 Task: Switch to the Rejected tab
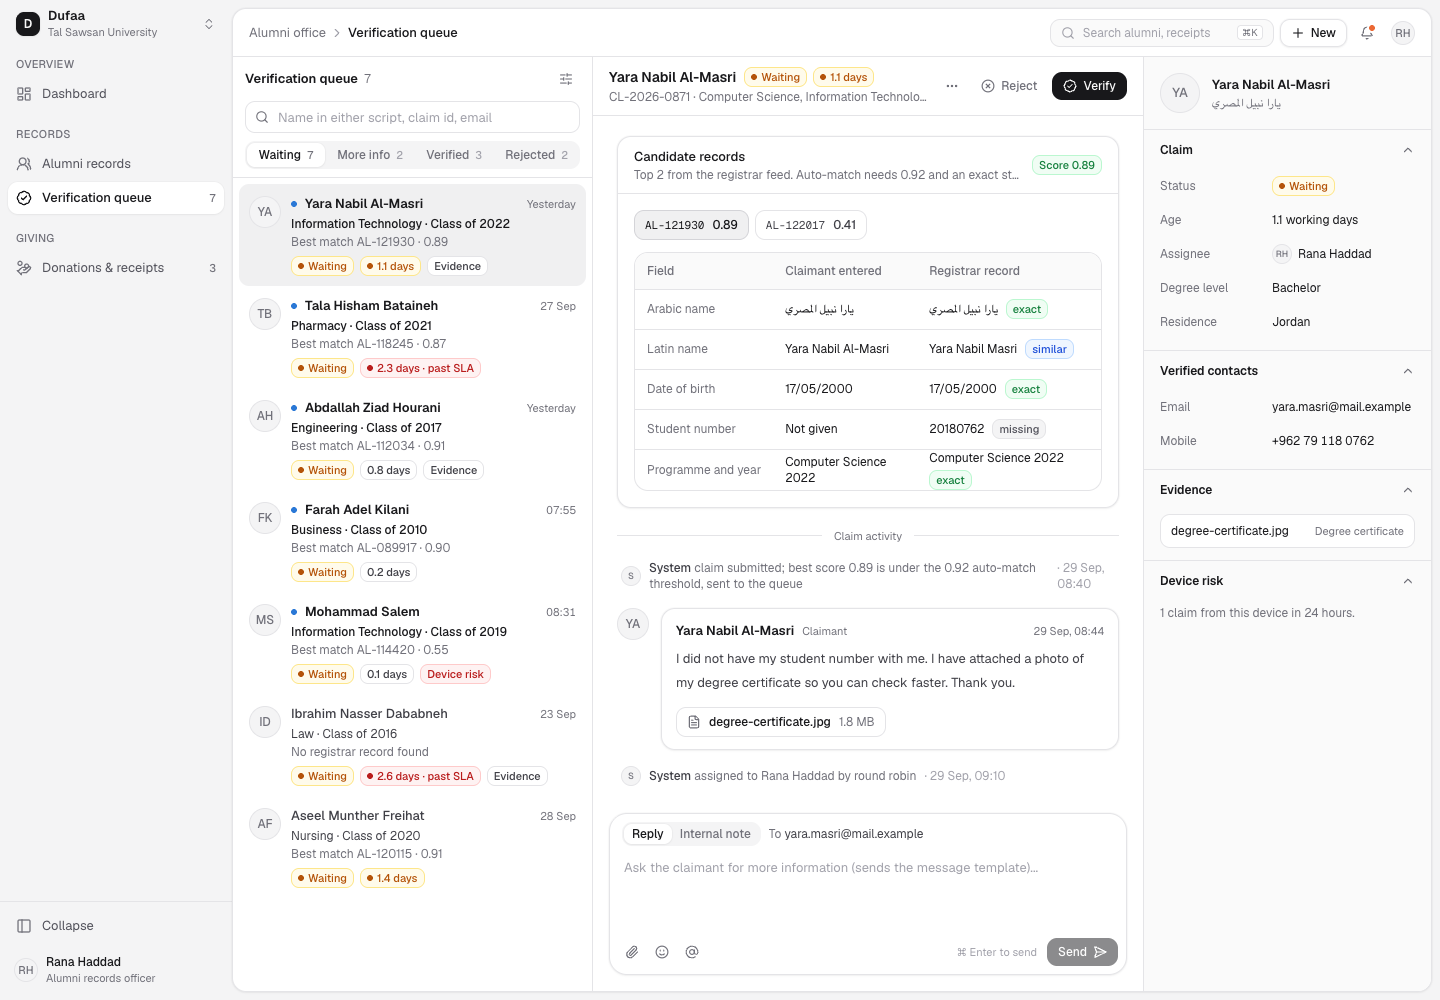(x=536, y=155)
